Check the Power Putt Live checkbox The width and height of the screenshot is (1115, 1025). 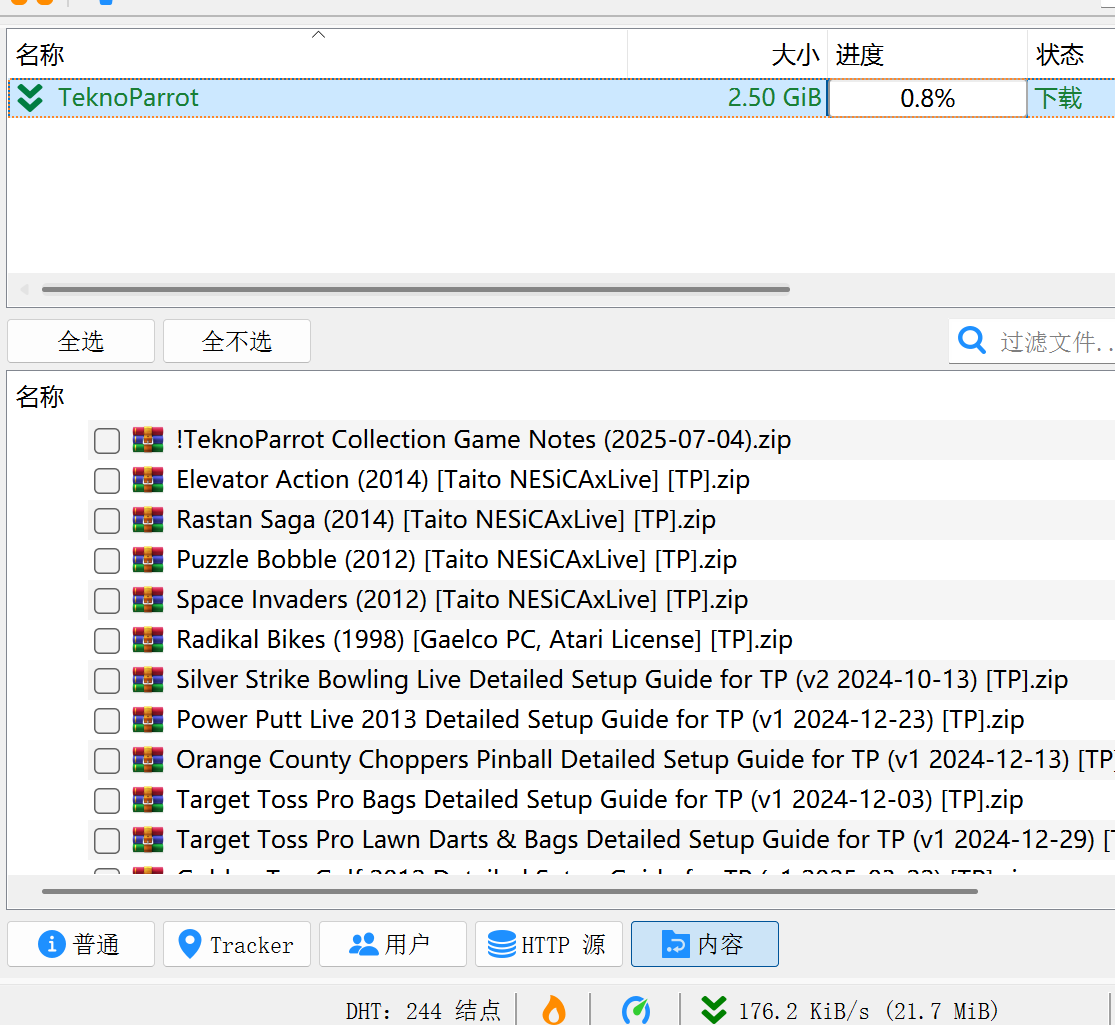107,721
